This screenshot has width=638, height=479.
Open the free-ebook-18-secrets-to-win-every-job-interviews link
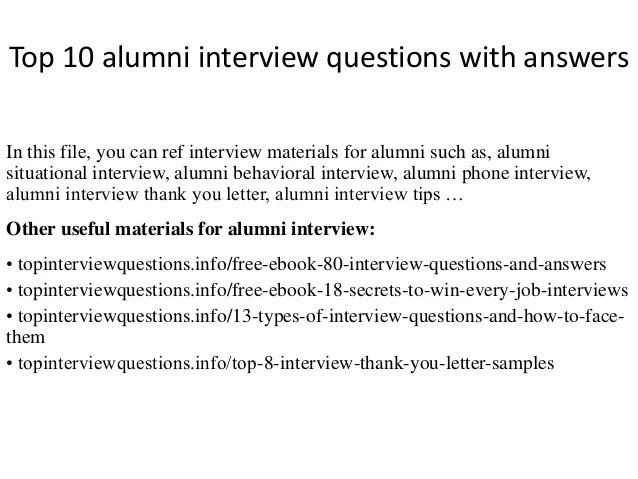click(323, 291)
